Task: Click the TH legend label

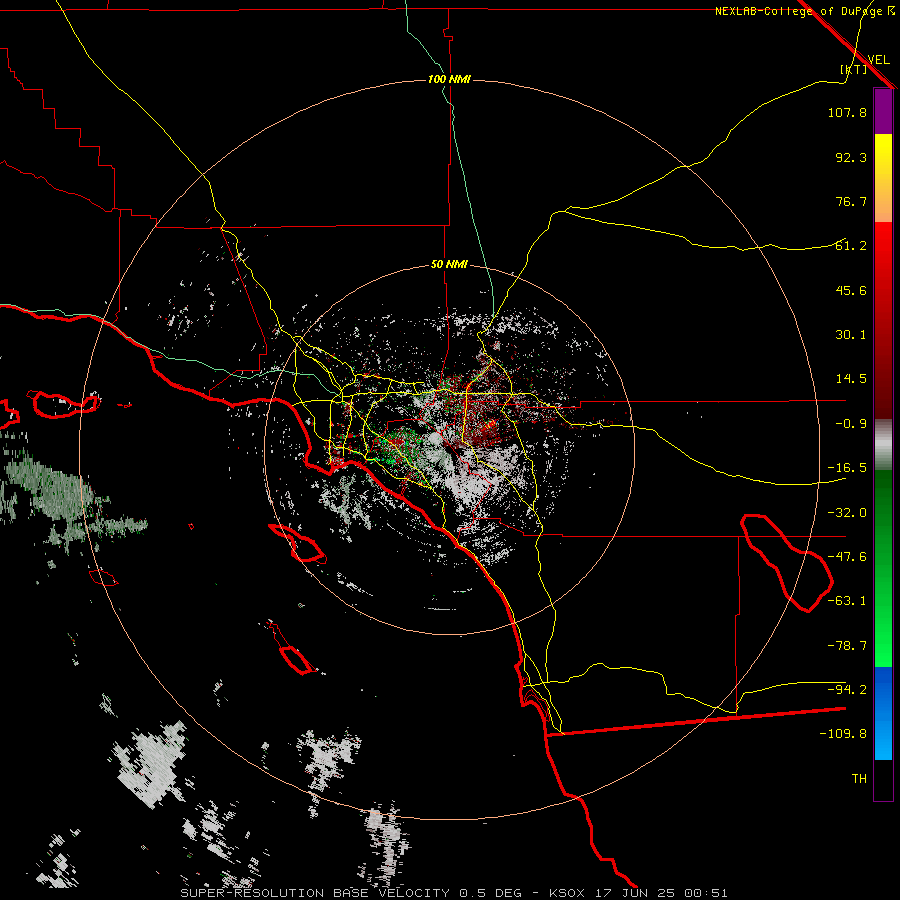Action: 859,779
